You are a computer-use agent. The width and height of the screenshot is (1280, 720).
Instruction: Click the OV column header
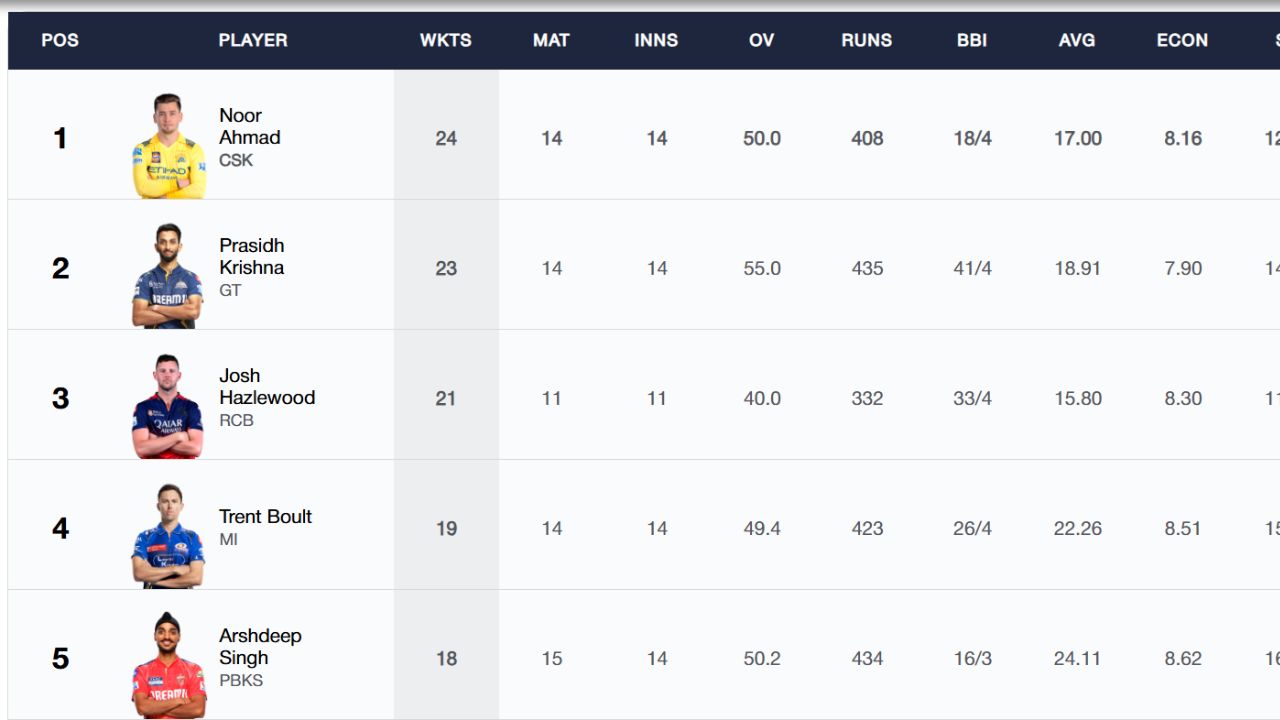pyautogui.click(x=762, y=40)
